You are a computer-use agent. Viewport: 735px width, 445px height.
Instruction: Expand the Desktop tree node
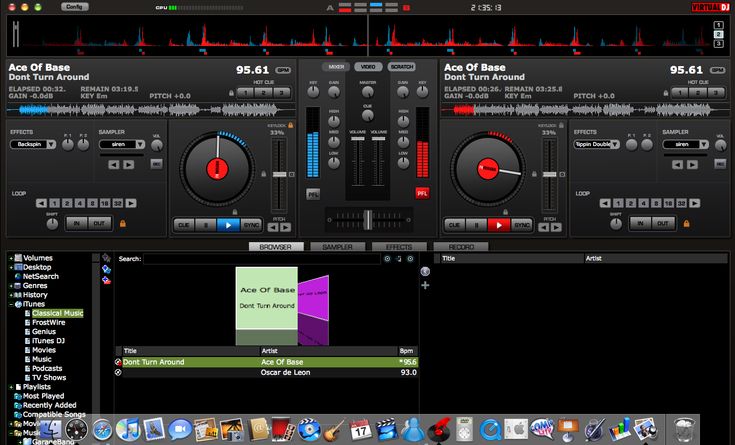pos(11,268)
